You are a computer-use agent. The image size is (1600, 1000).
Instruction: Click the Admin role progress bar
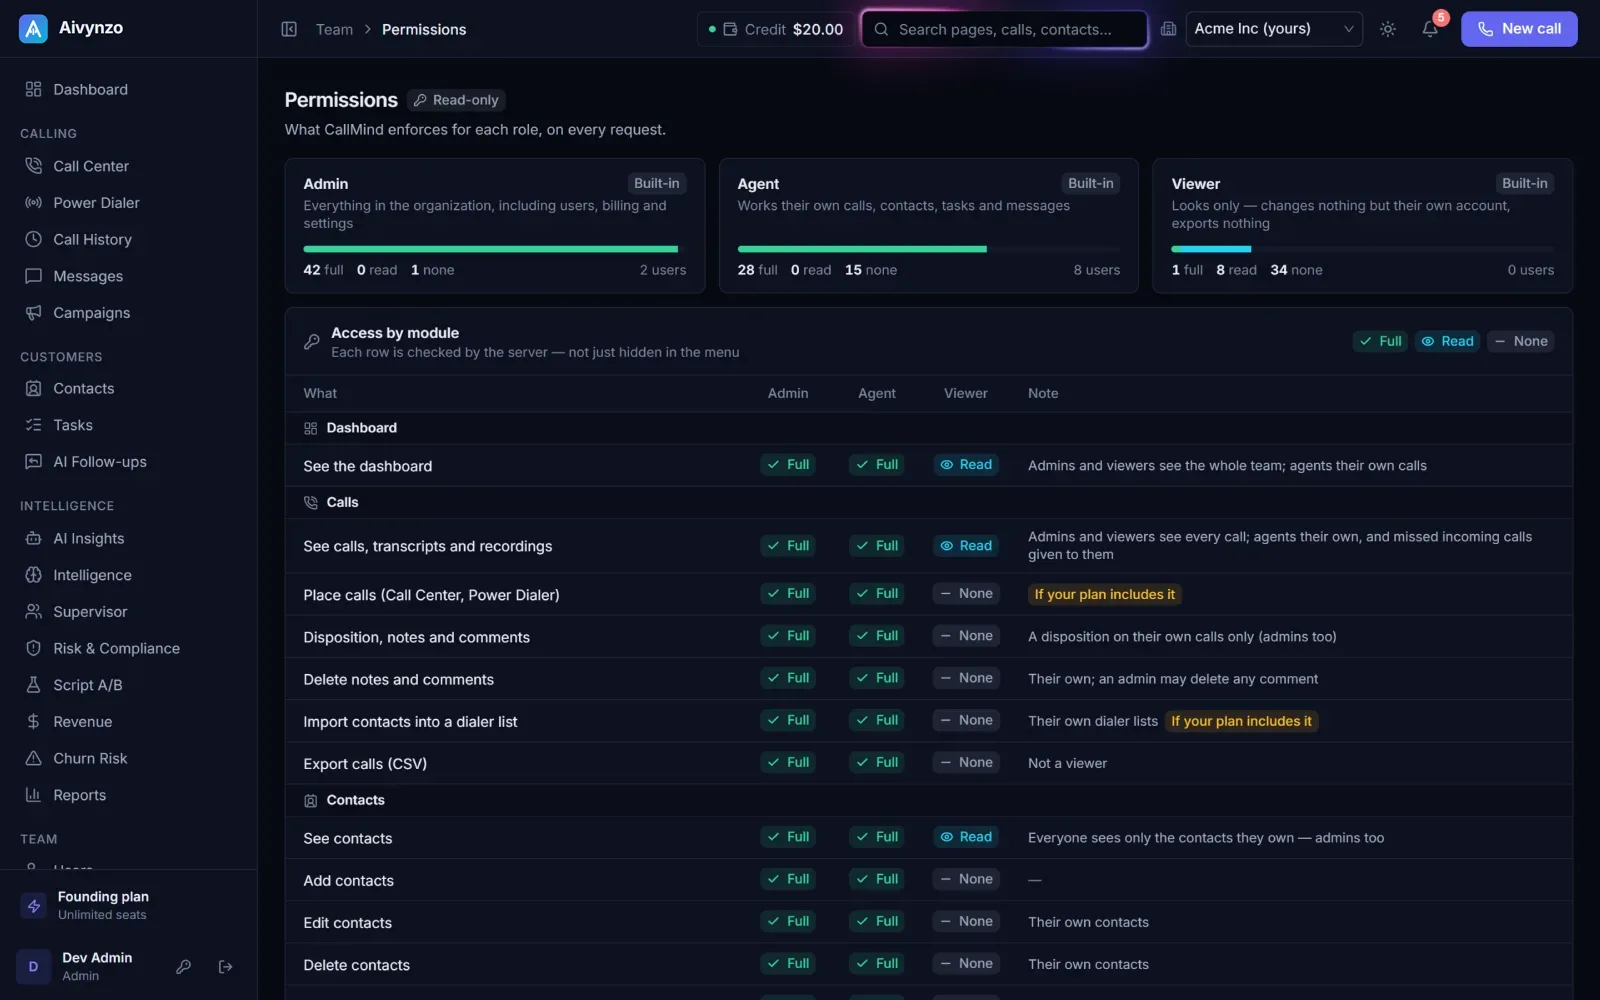pos(494,249)
